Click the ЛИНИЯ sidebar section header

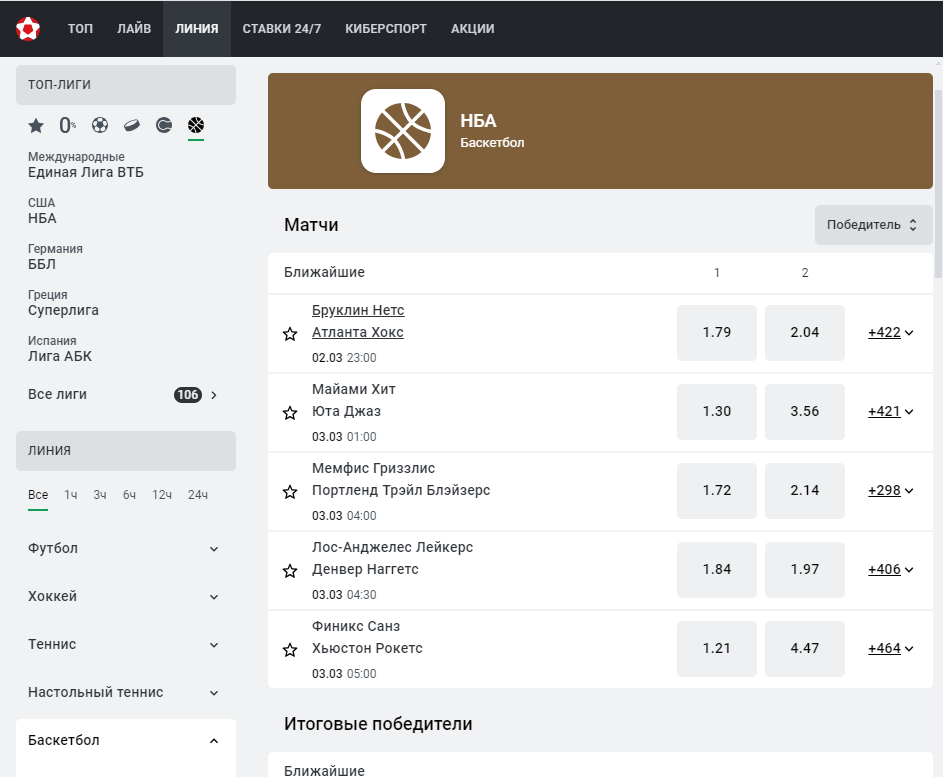(x=126, y=451)
